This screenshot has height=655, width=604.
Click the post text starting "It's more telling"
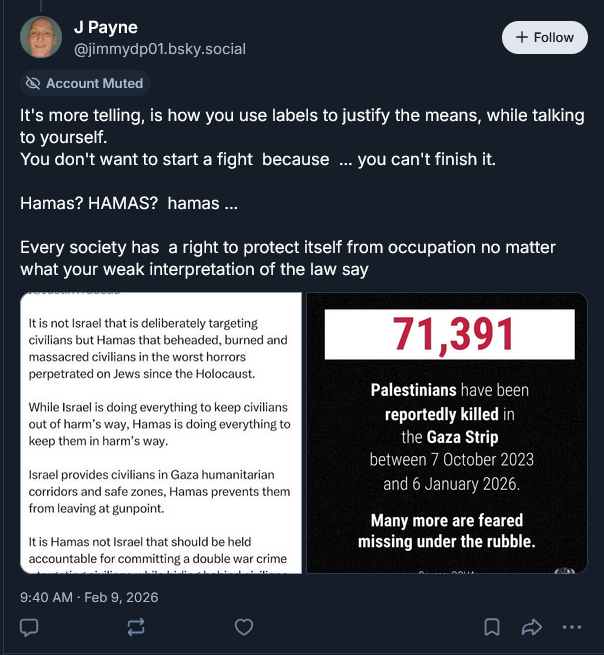coord(300,126)
